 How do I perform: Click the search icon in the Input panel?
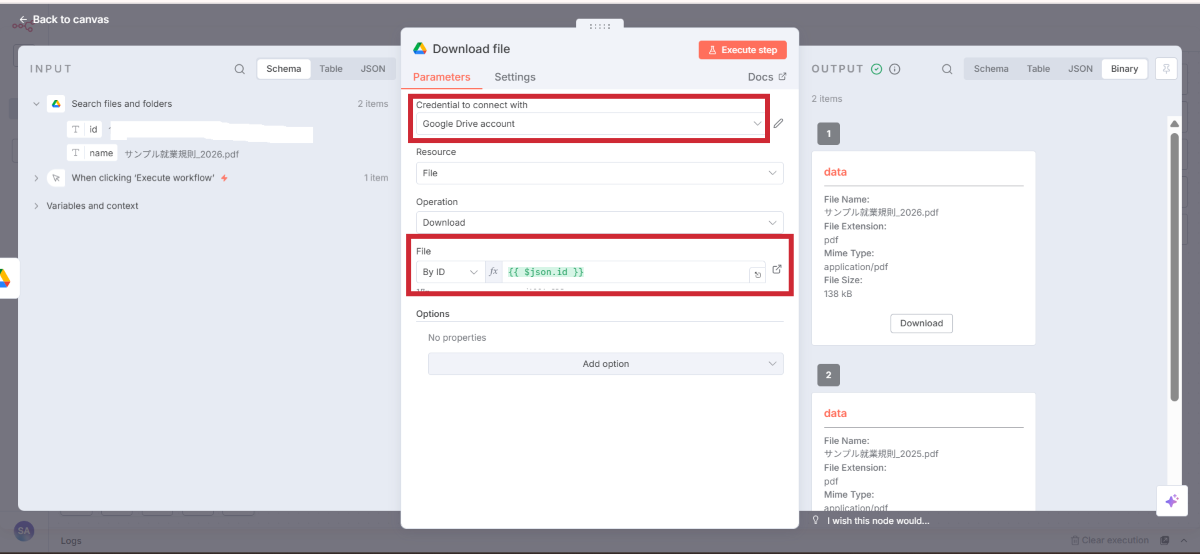click(x=239, y=69)
